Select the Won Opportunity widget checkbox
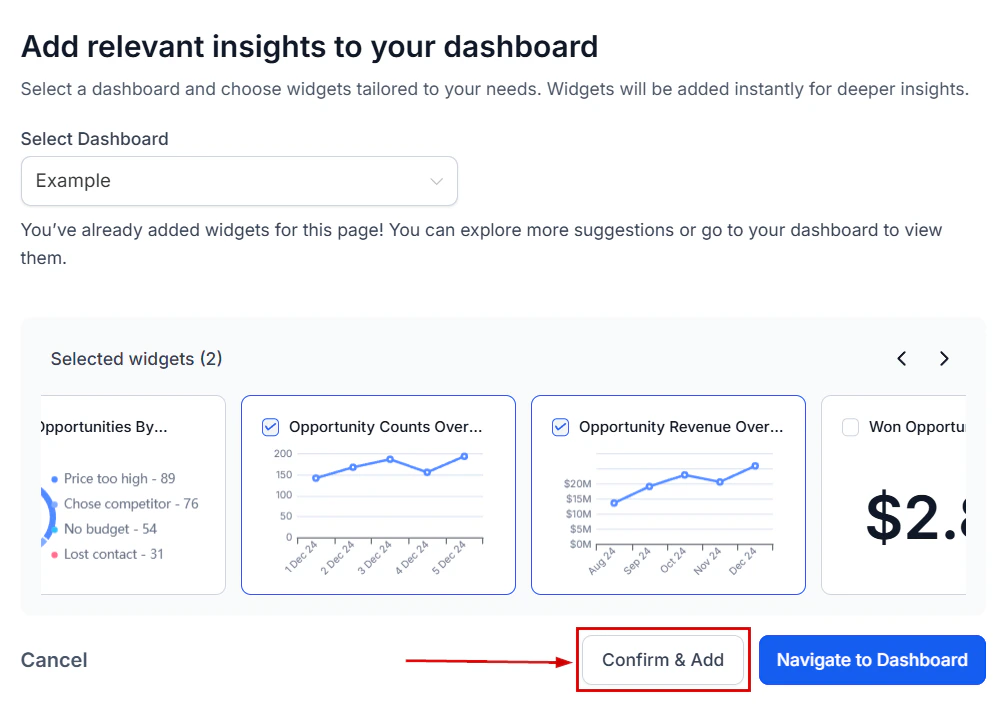 click(850, 427)
